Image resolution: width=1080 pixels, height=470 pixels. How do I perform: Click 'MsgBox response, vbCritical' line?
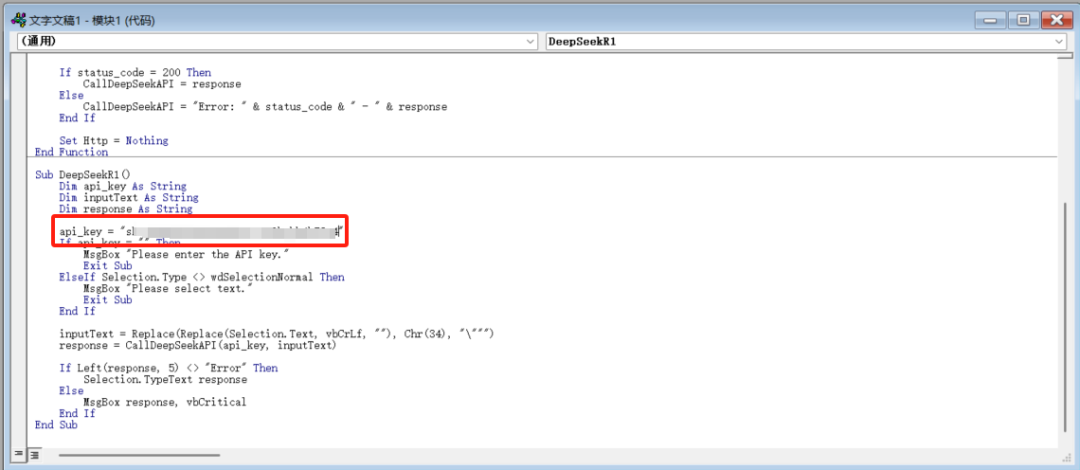tap(165, 402)
